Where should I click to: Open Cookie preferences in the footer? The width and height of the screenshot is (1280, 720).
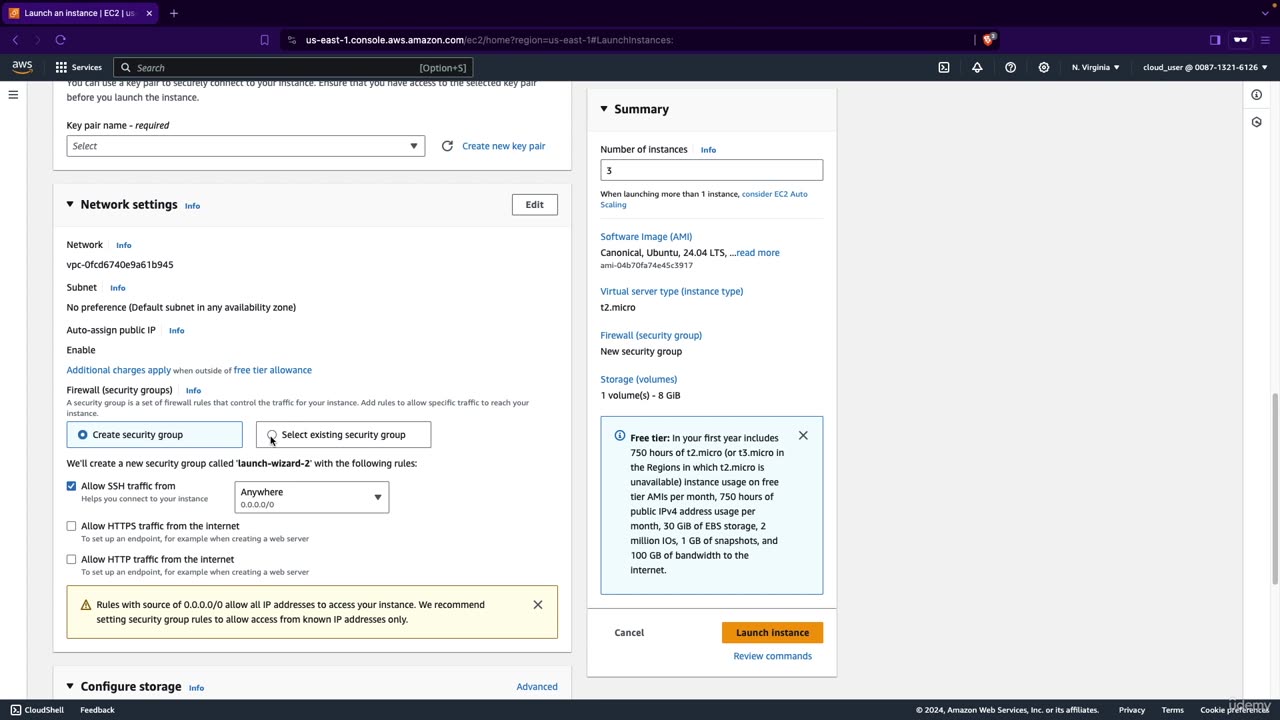(x=1234, y=710)
